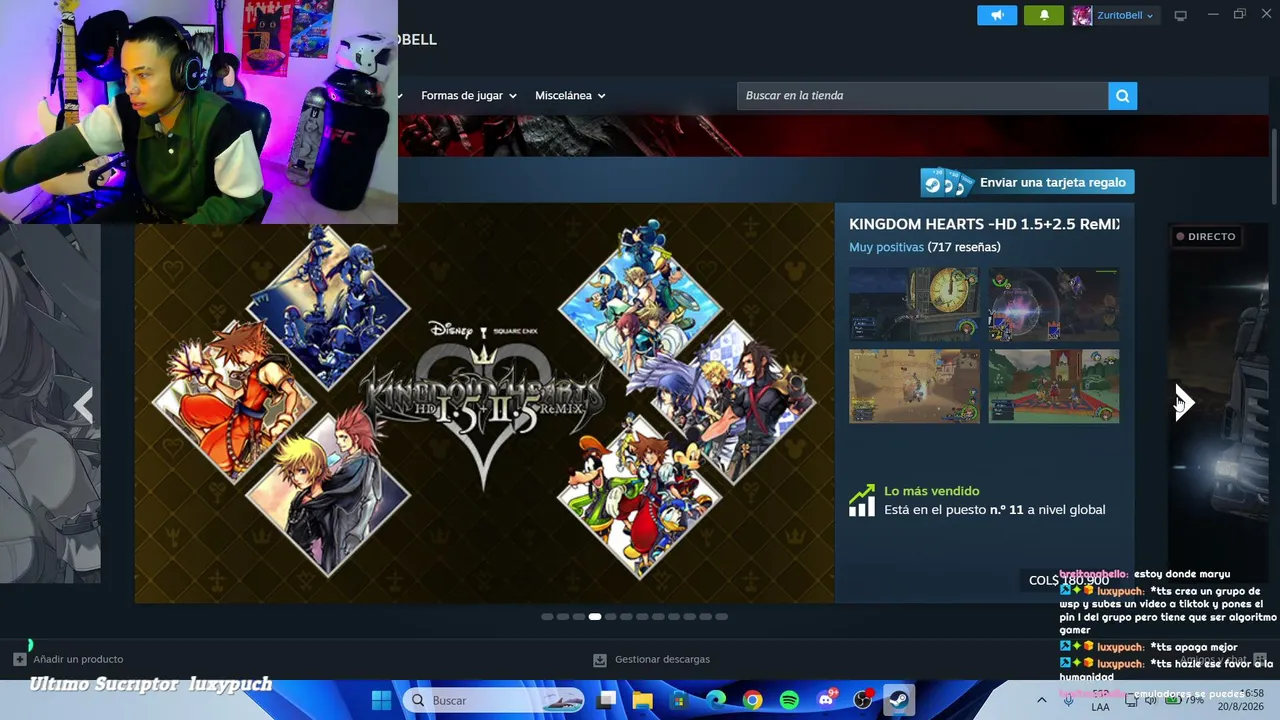Click the microphone icon in system tray
The width and height of the screenshot is (1280, 720).
pyautogui.click(x=1069, y=700)
